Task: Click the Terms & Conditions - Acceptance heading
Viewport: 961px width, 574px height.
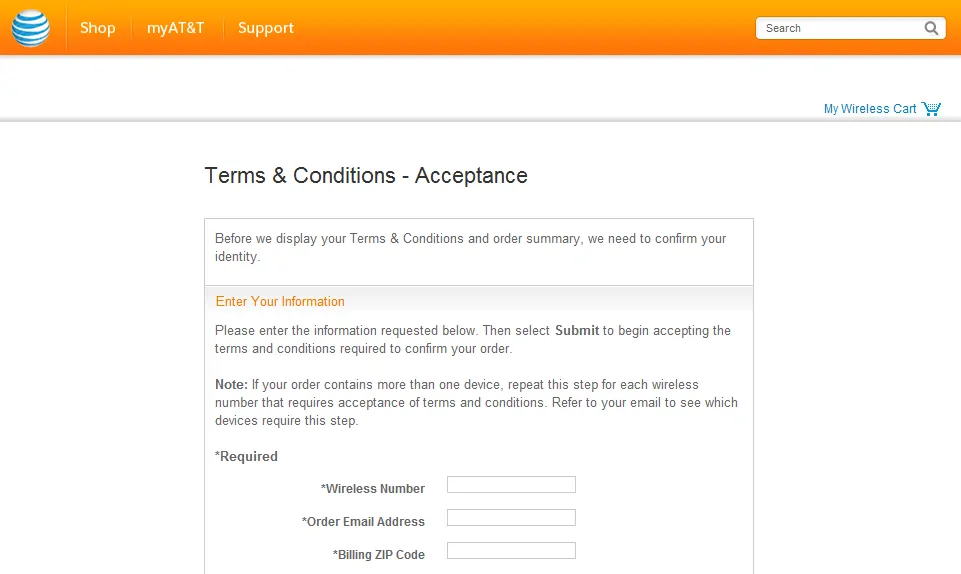Action: point(366,176)
